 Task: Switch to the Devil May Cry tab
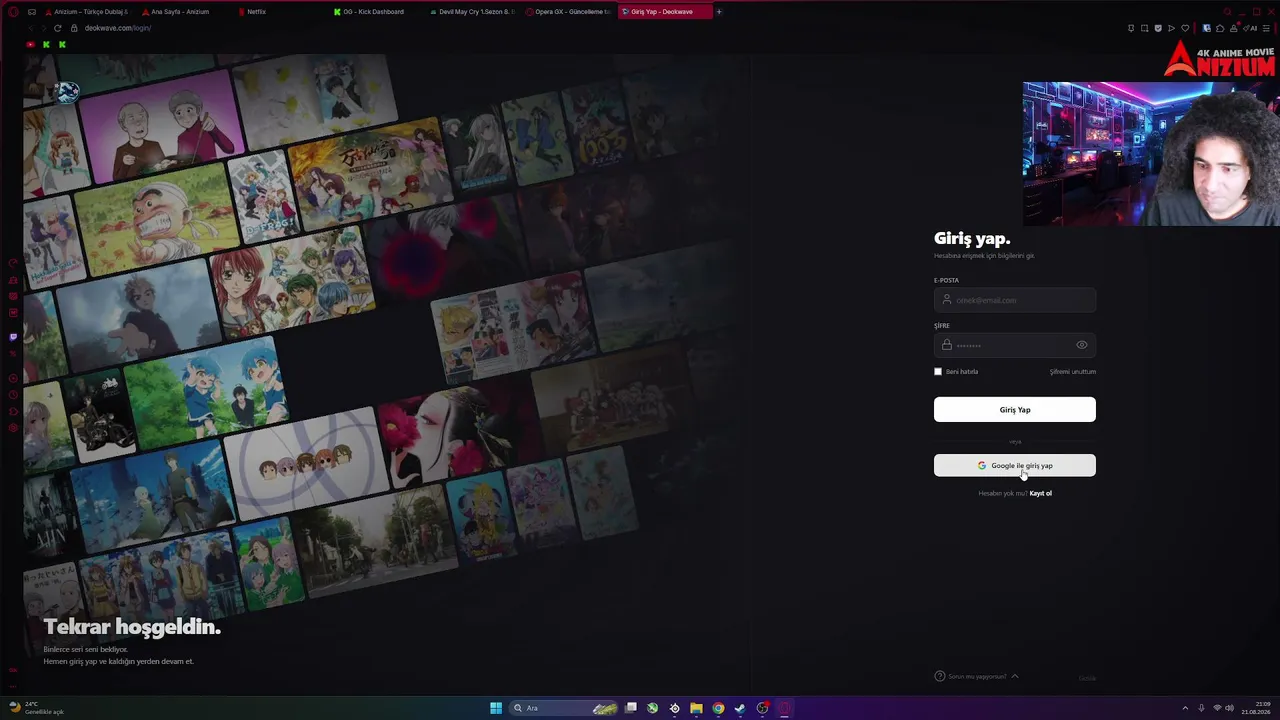474,12
